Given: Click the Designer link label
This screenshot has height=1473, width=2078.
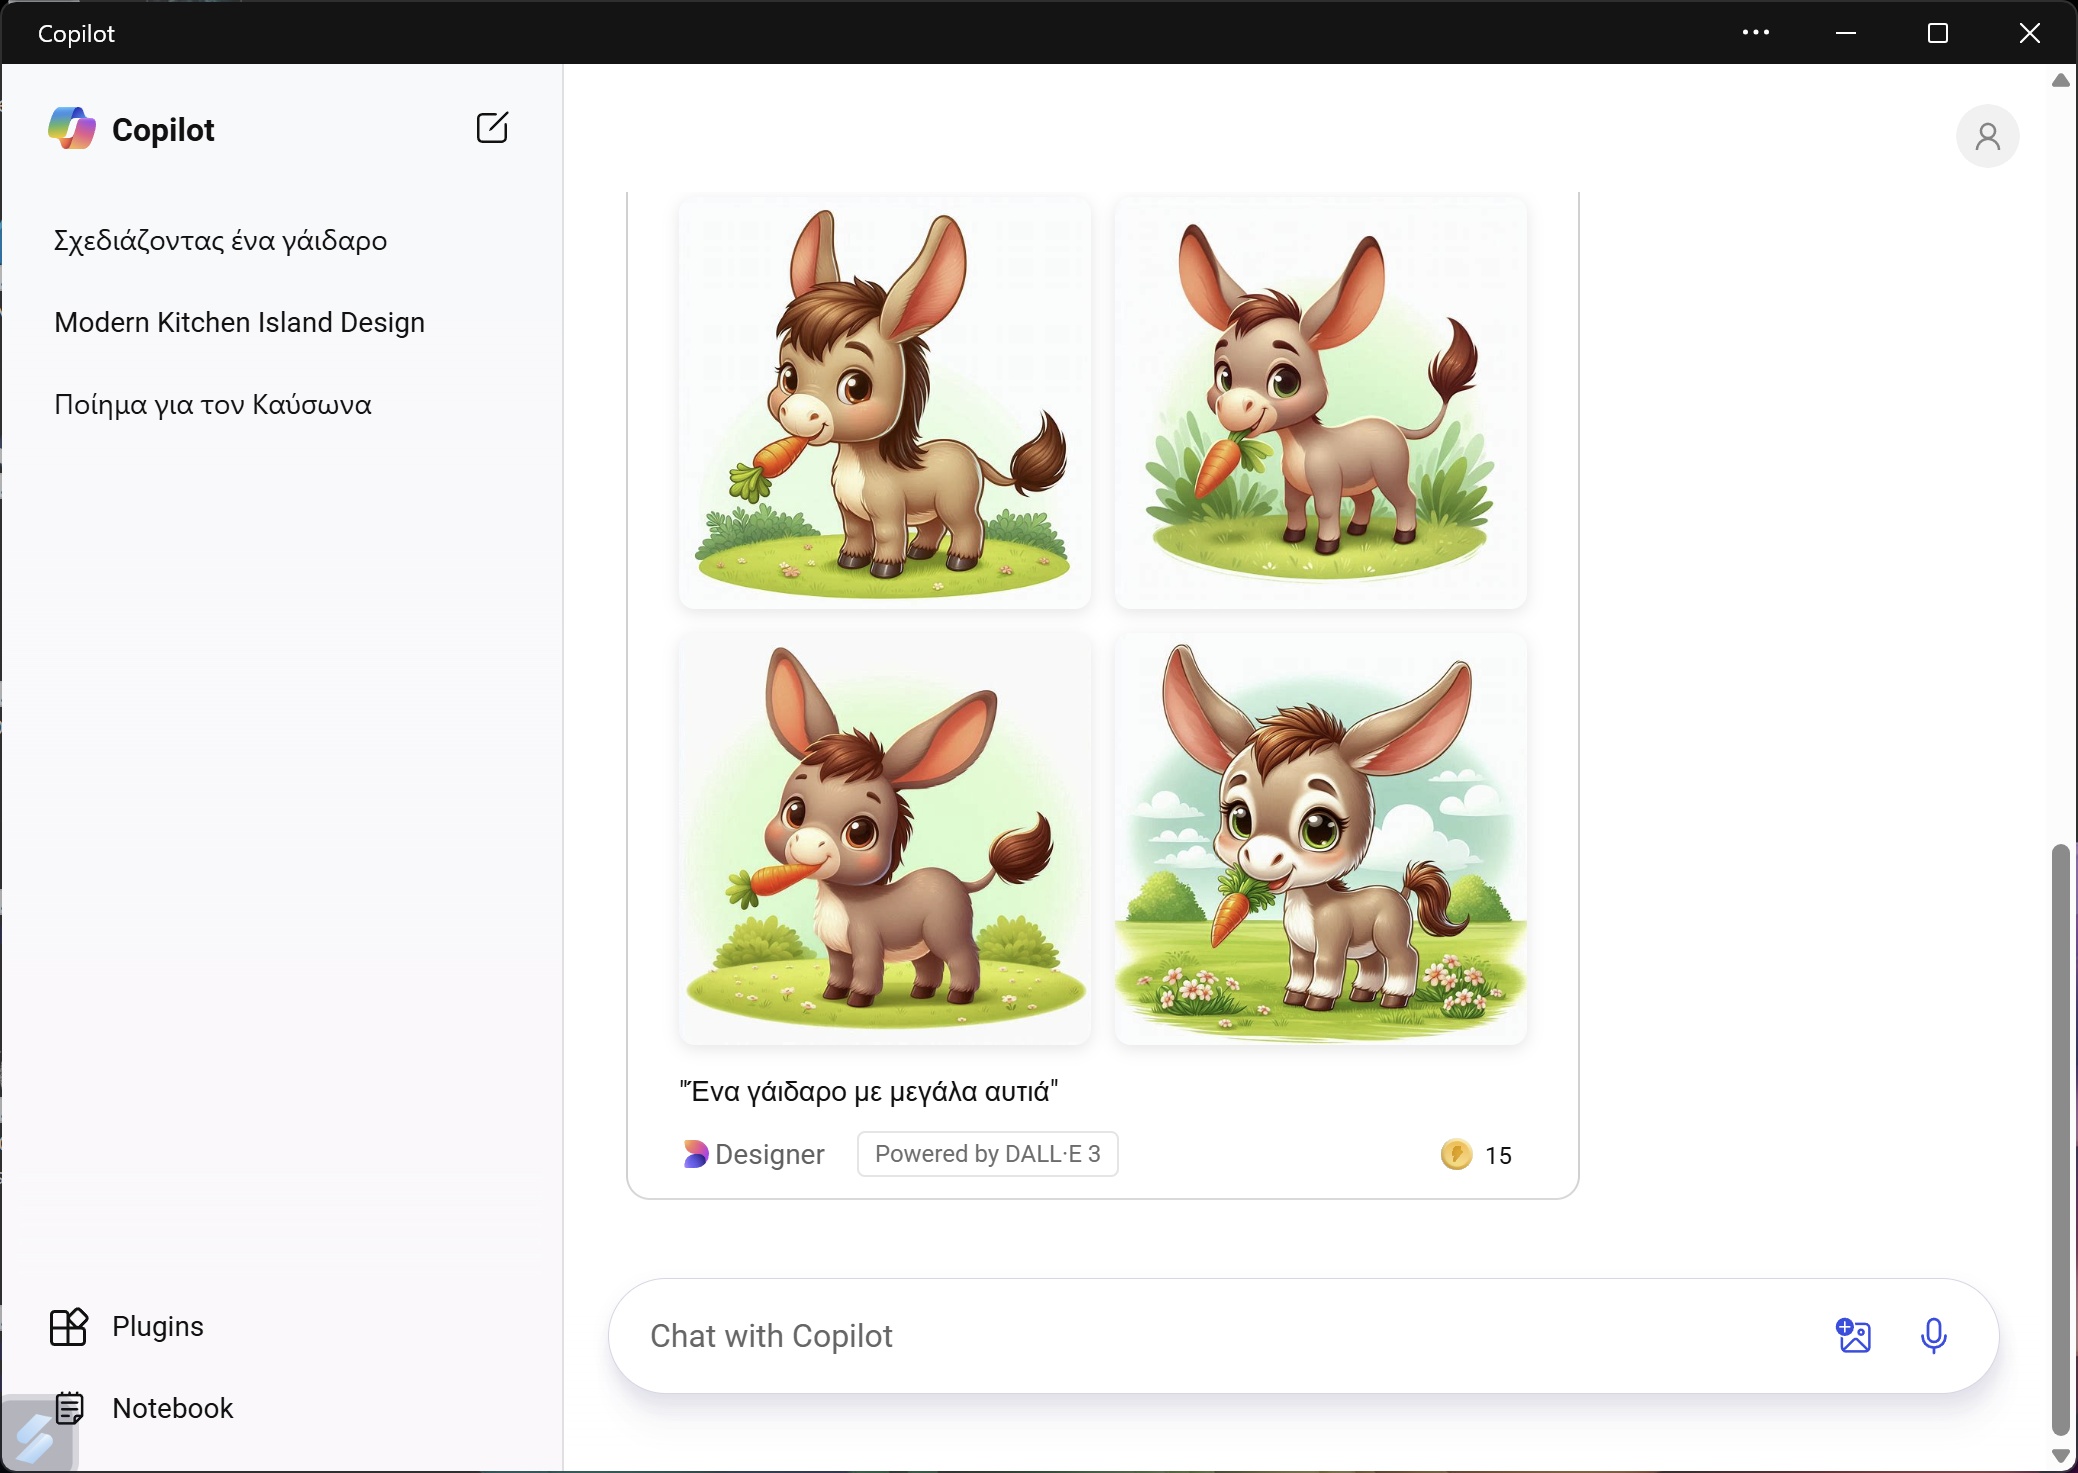Looking at the screenshot, I should point(769,1155).
